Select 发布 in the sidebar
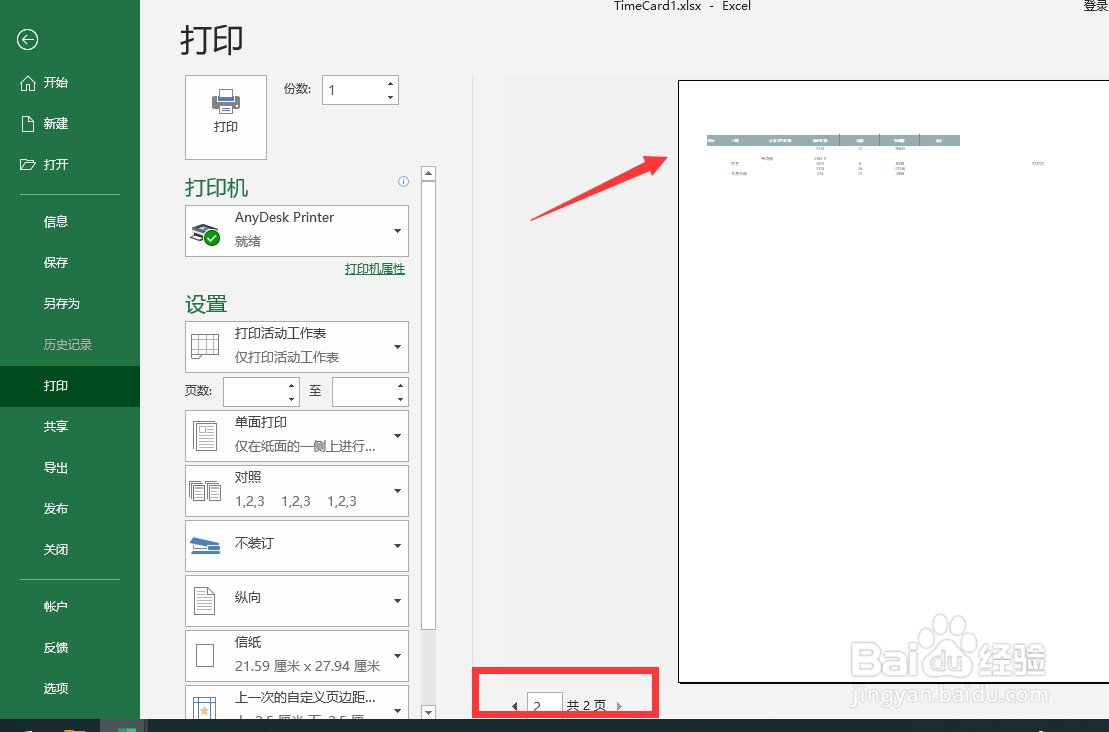Viewport: 1109px width, 732px height. click(x=70, y=509)
